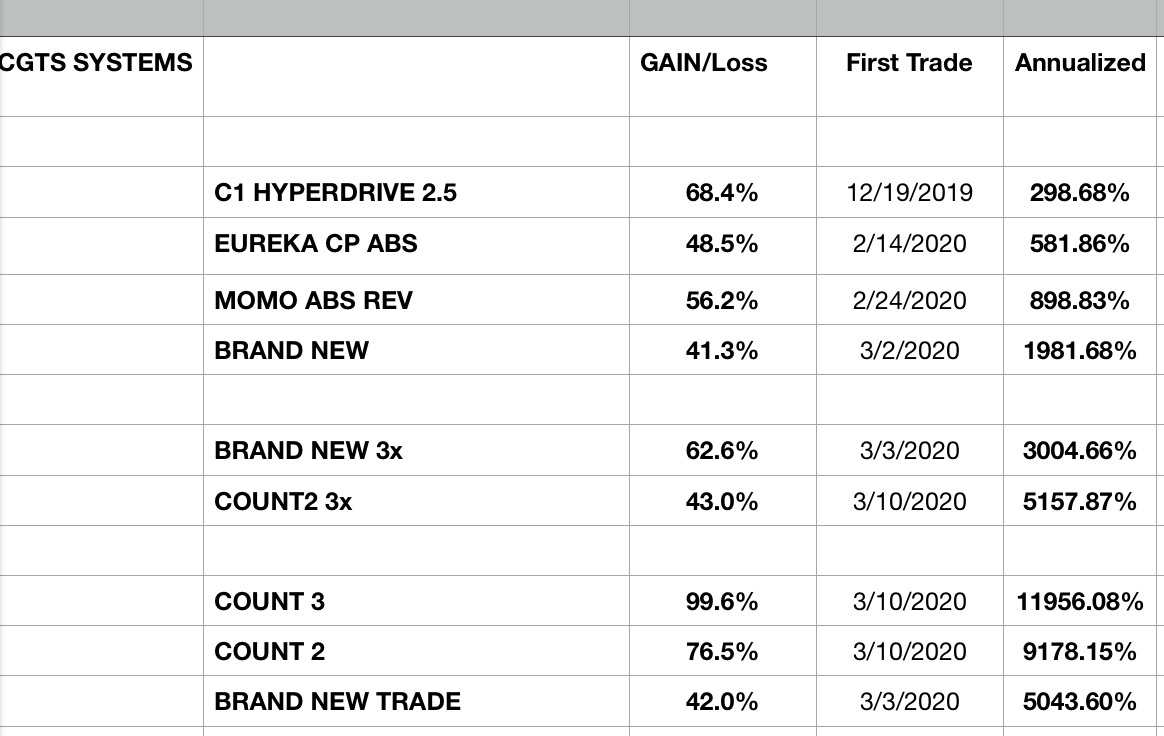Select the 76.5% gain cell

pos(722,652)
